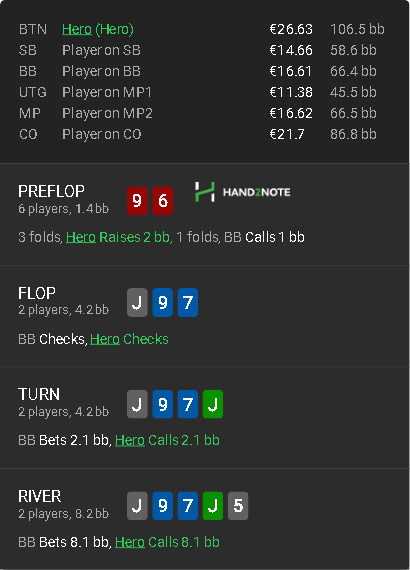The width and height of the screenshot is (410, 570).
Task: Open the Hero (Hero) player link
Action: click(98, 29)
